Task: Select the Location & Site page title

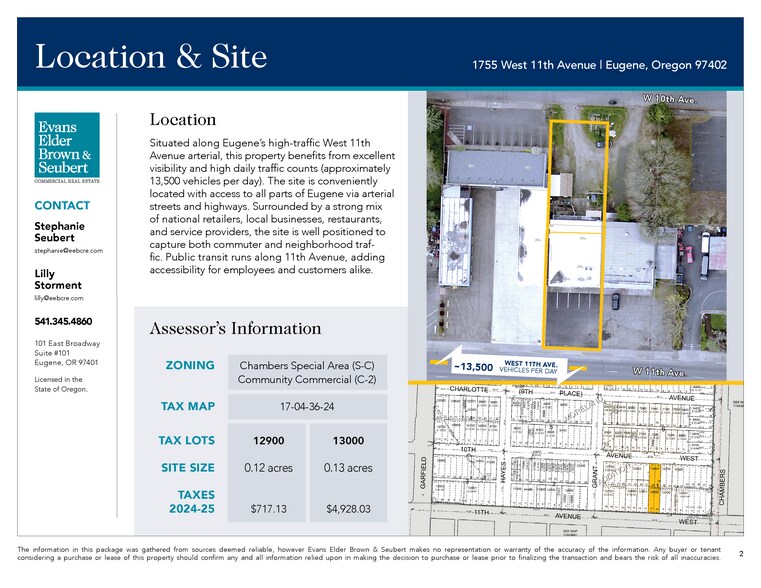Action: 151,56
